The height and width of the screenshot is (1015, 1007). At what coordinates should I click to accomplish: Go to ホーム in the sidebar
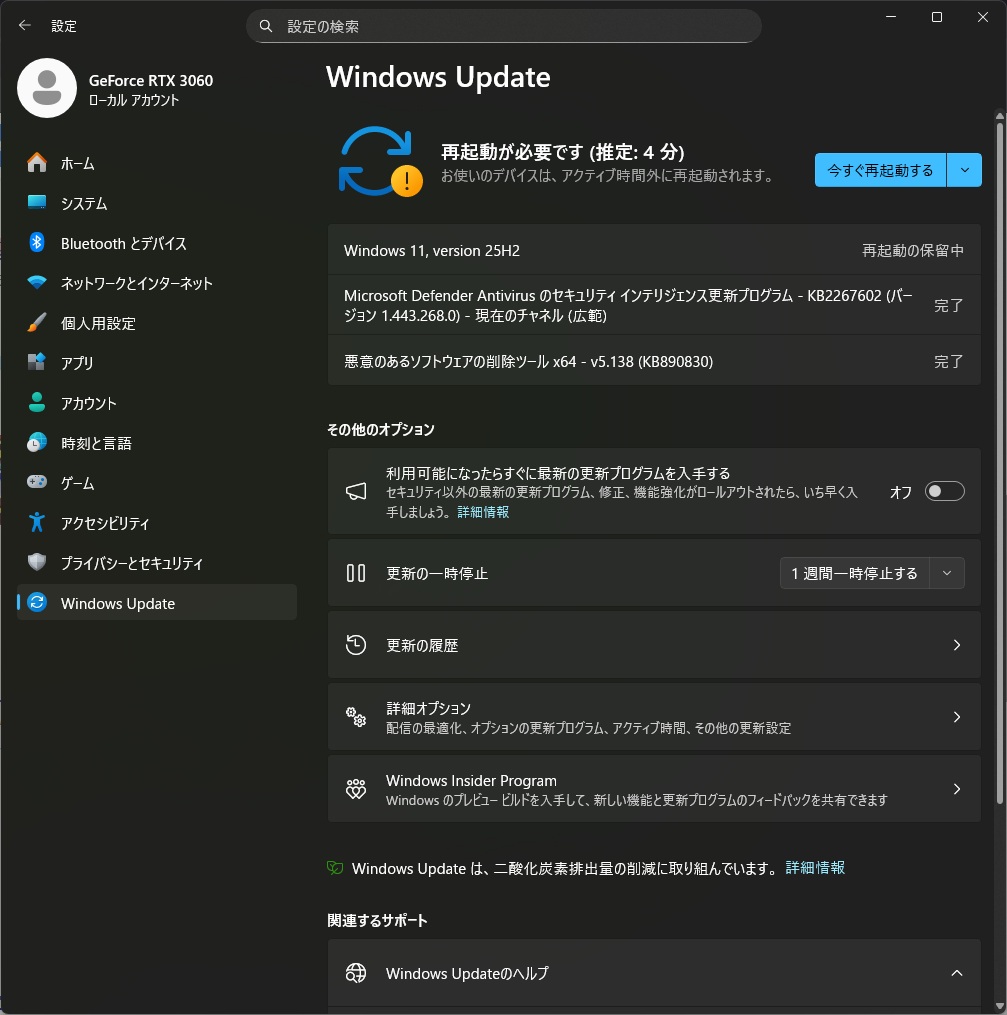tap(157, 162)
